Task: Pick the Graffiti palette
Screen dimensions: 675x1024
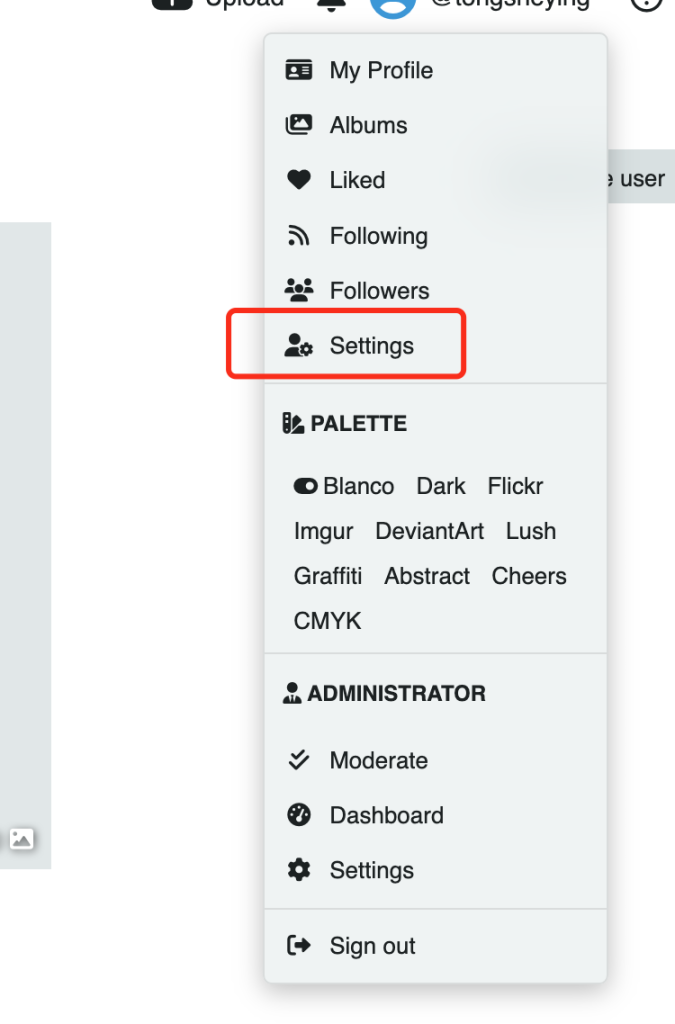Action: pyautogui.click(x=327, y=576)
